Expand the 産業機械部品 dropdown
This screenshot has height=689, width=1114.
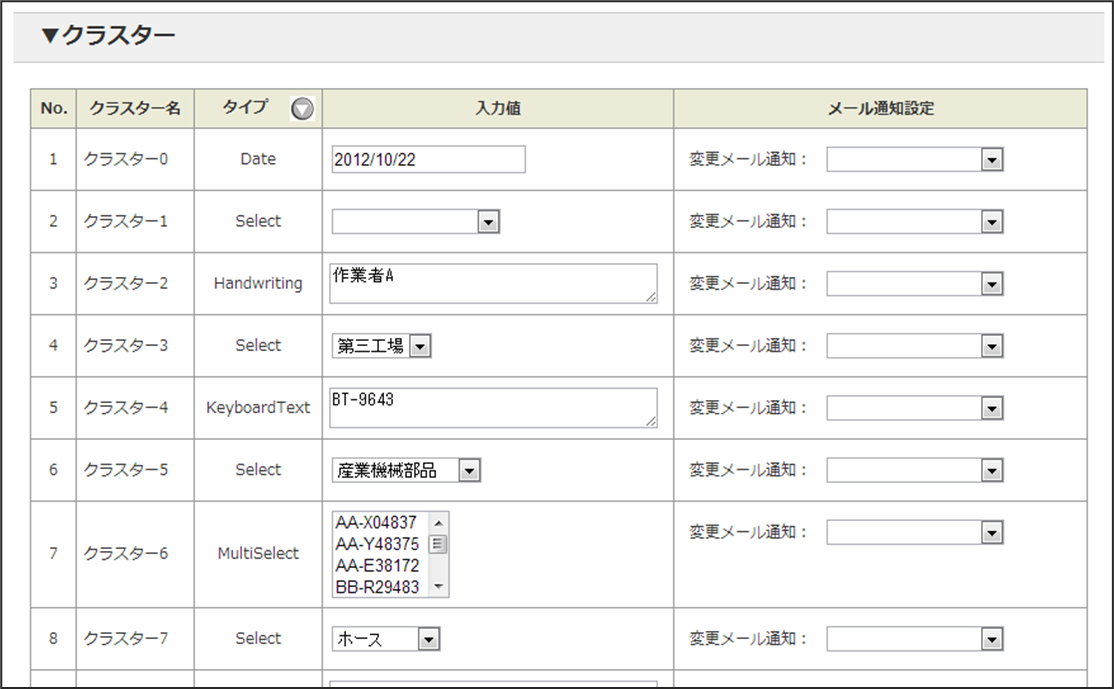point(406,470)
